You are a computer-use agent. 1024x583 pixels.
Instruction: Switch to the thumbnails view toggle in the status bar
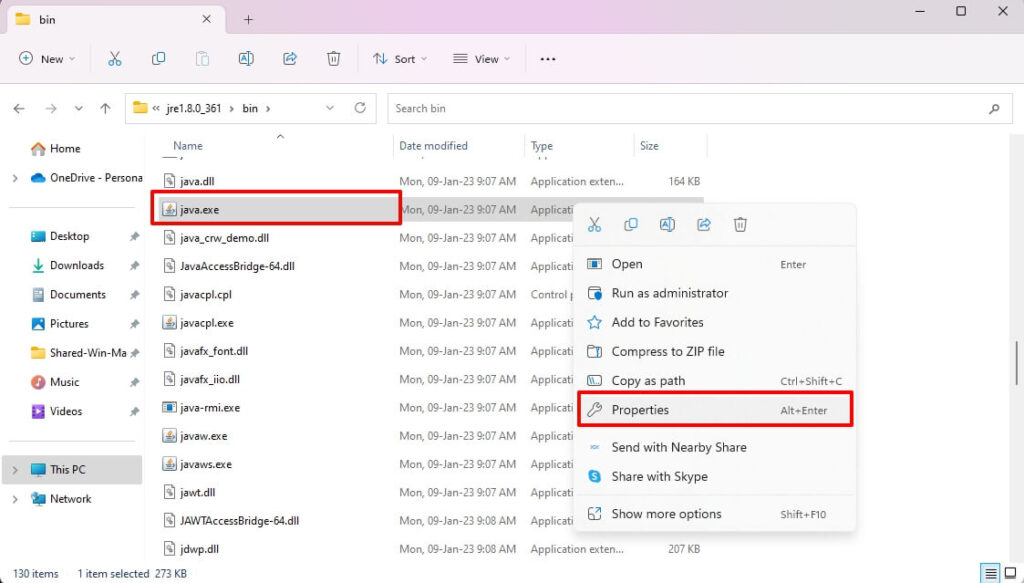point(1011,574)
